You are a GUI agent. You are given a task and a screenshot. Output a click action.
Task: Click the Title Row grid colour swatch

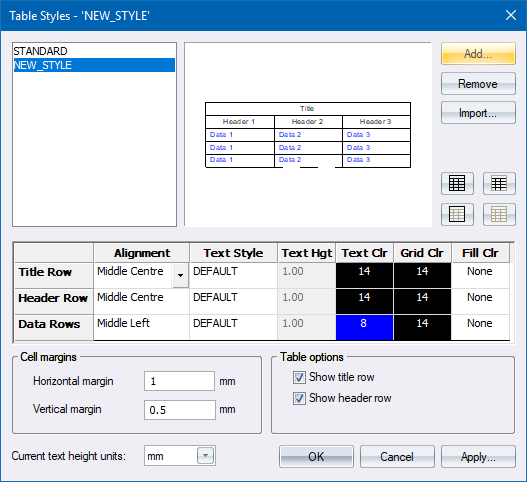point(422,275)
